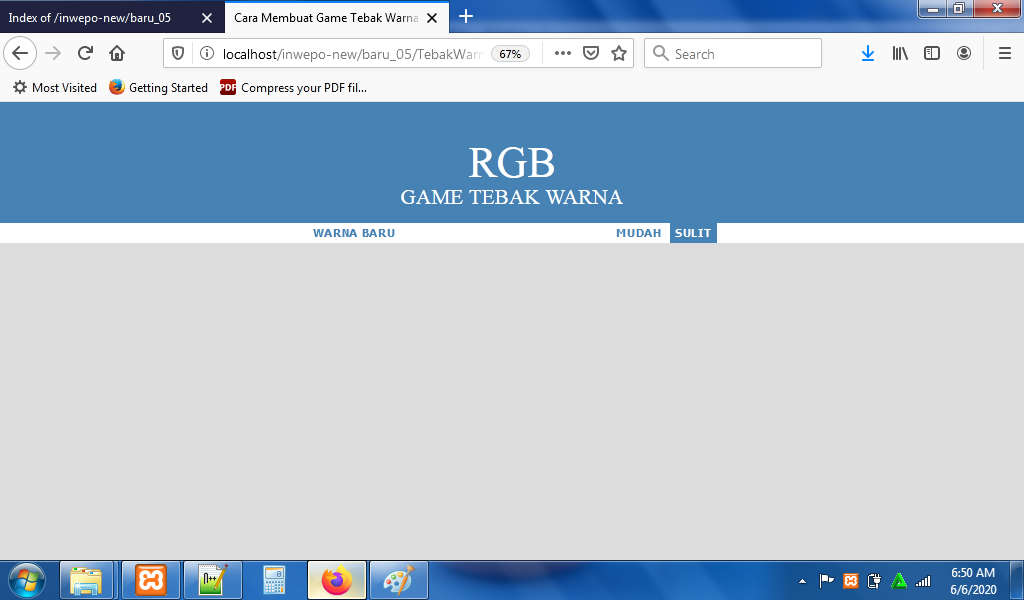
Task: Click XAMPP icon in system tray
Action: [x=850, y=580]
